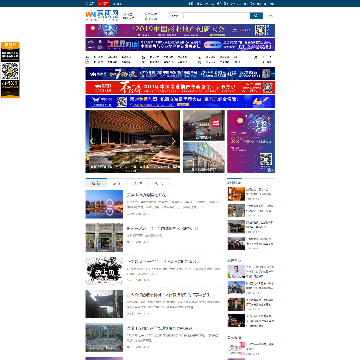The height and width of the screenshot is (360, 360).
Task: Open the headline beside the archway image
Action: (168, 295)
